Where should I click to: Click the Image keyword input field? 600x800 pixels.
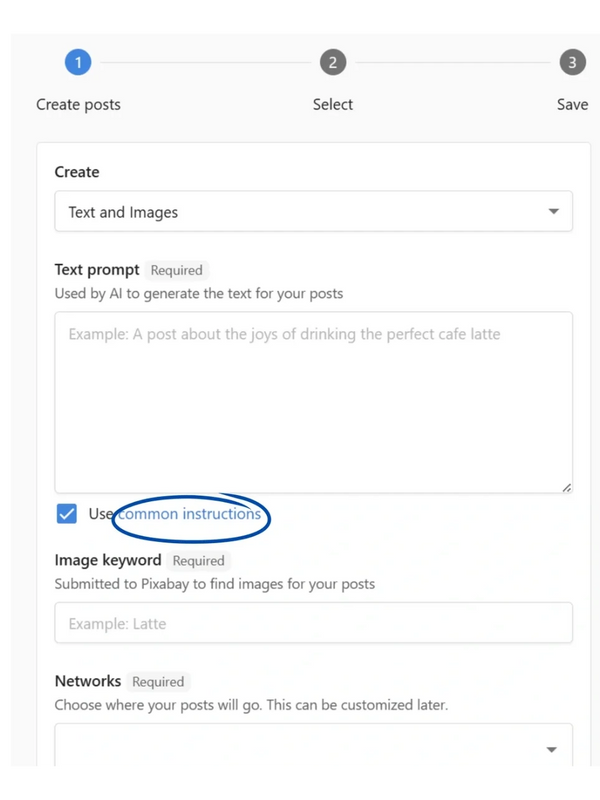click(x=313, y=623)
